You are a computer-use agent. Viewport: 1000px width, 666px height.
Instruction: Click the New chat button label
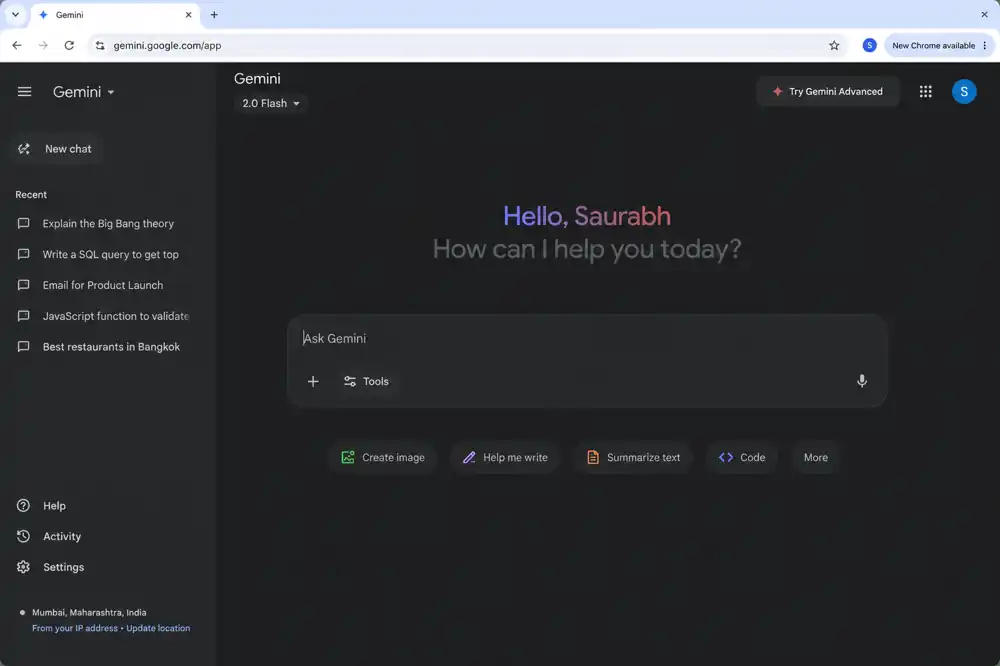[68, 149]
